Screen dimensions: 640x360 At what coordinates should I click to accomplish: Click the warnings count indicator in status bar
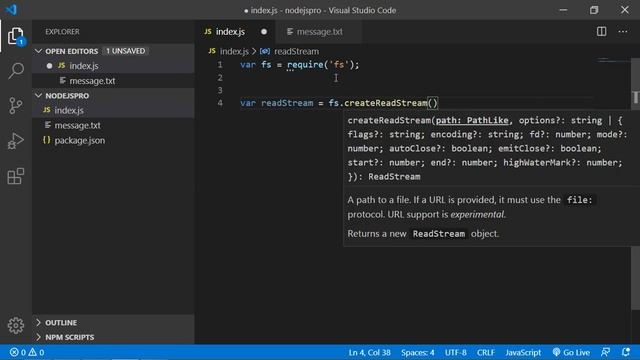(x=36, y=352)
